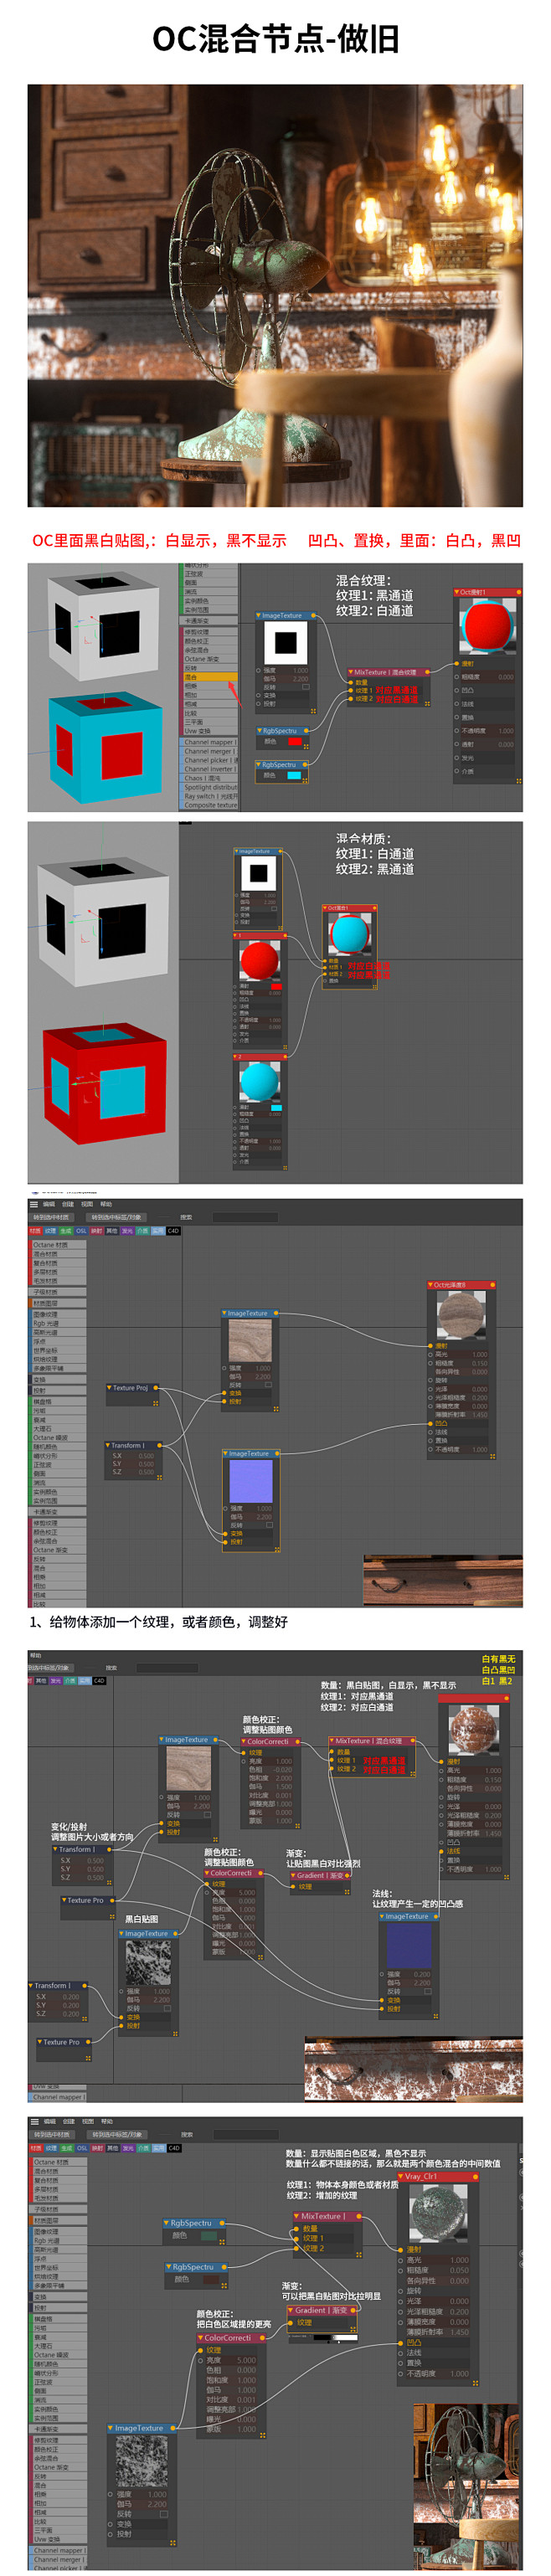Screen dimensions: 551x2576
Task: Collapse Texture Proj node via its triangle
Action: point(110,1388)
